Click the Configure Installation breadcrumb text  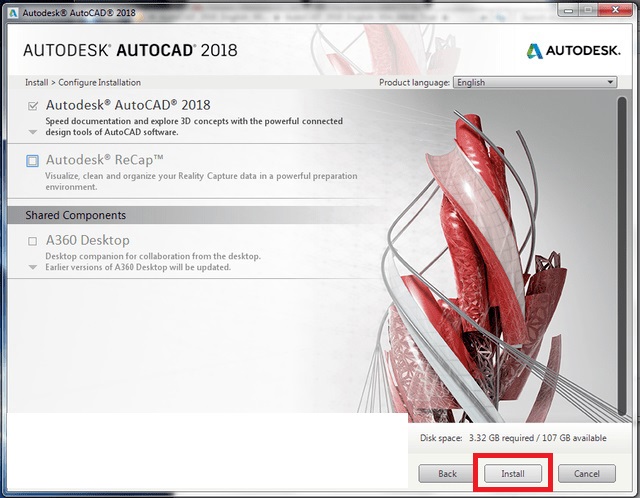pos(100,82)
